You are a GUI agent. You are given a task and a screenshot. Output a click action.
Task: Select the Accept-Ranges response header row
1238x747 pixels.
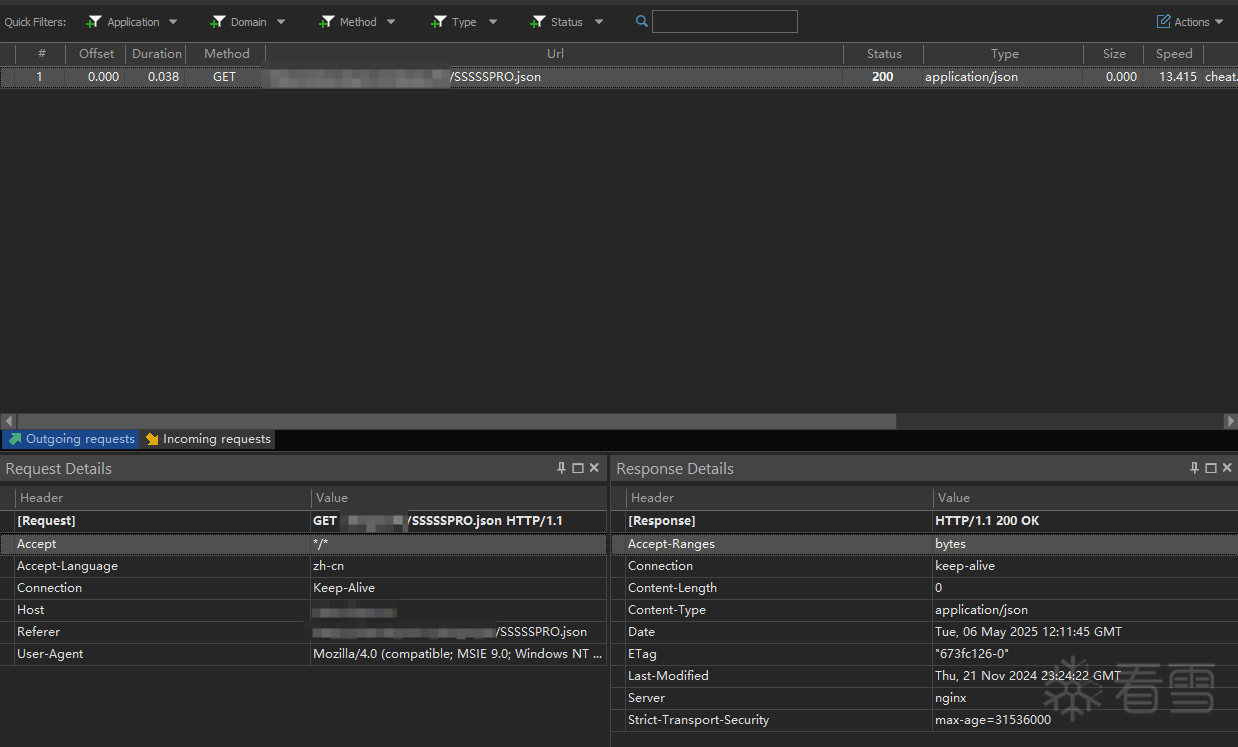(925, 544)
